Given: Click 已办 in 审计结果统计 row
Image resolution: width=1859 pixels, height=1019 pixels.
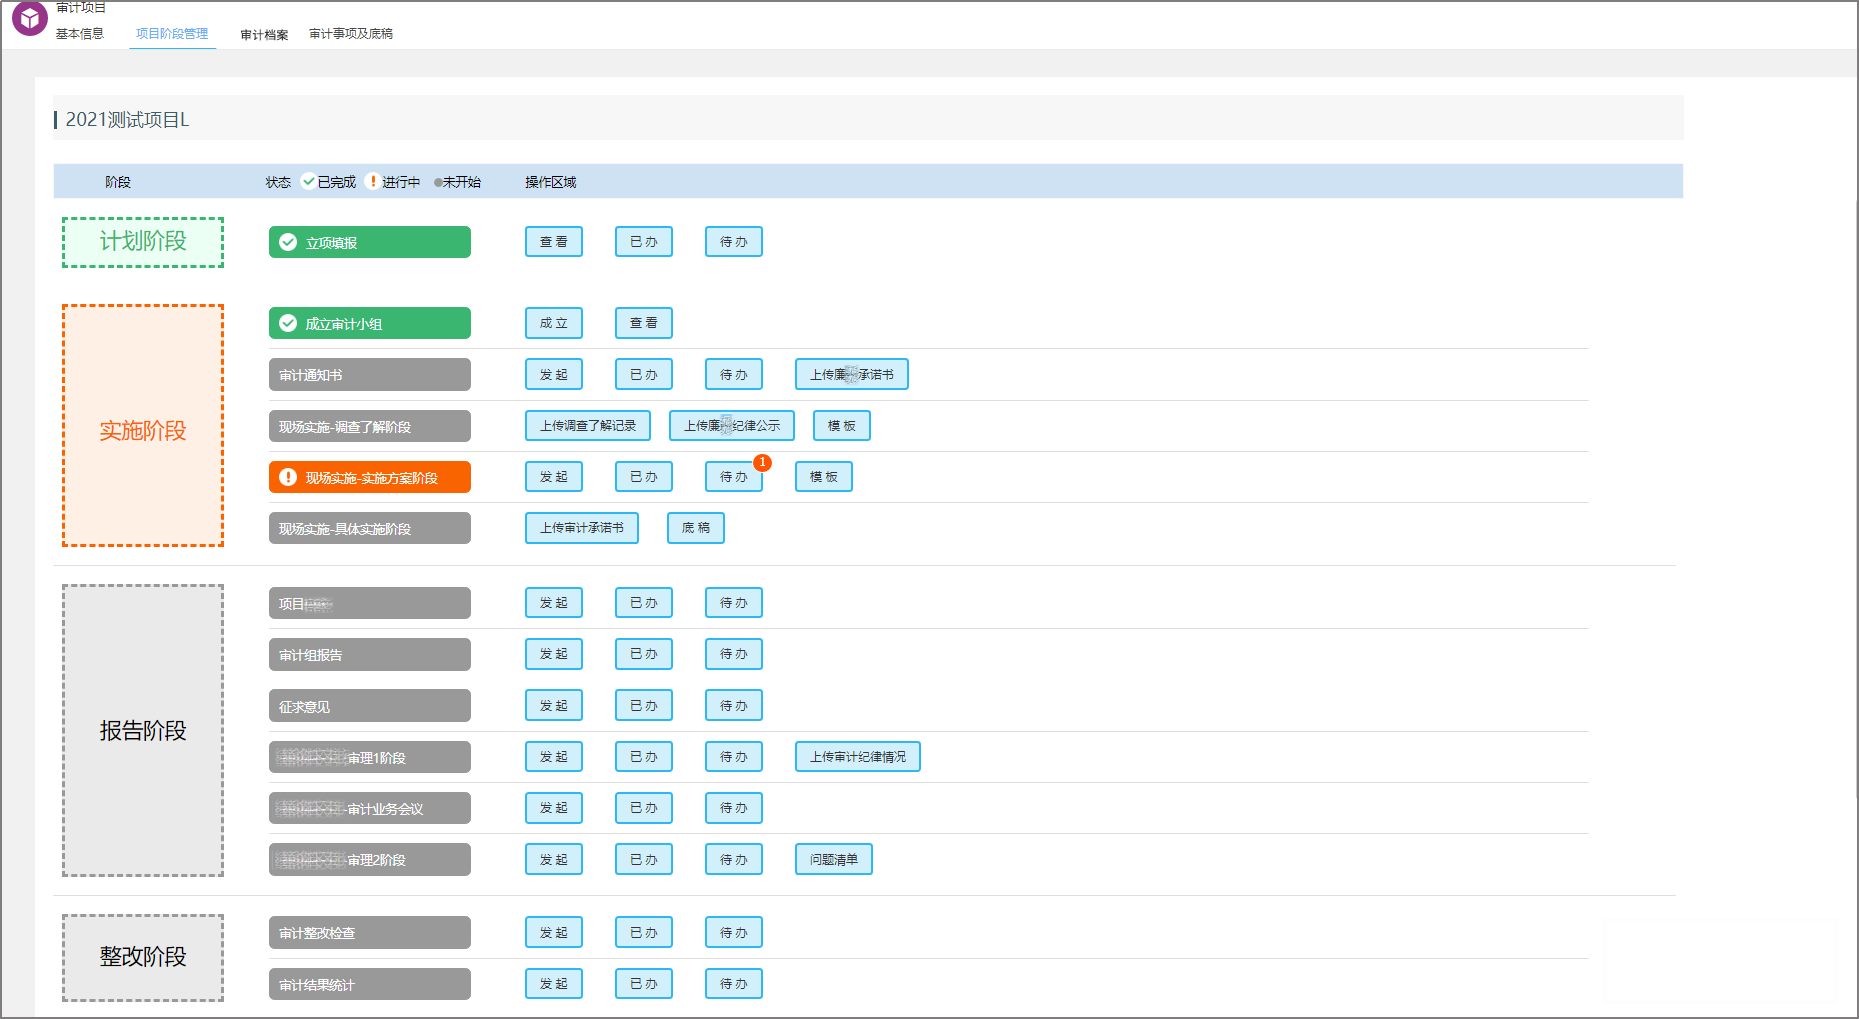Looking at the screenshot, I should [x=644, y=983].
